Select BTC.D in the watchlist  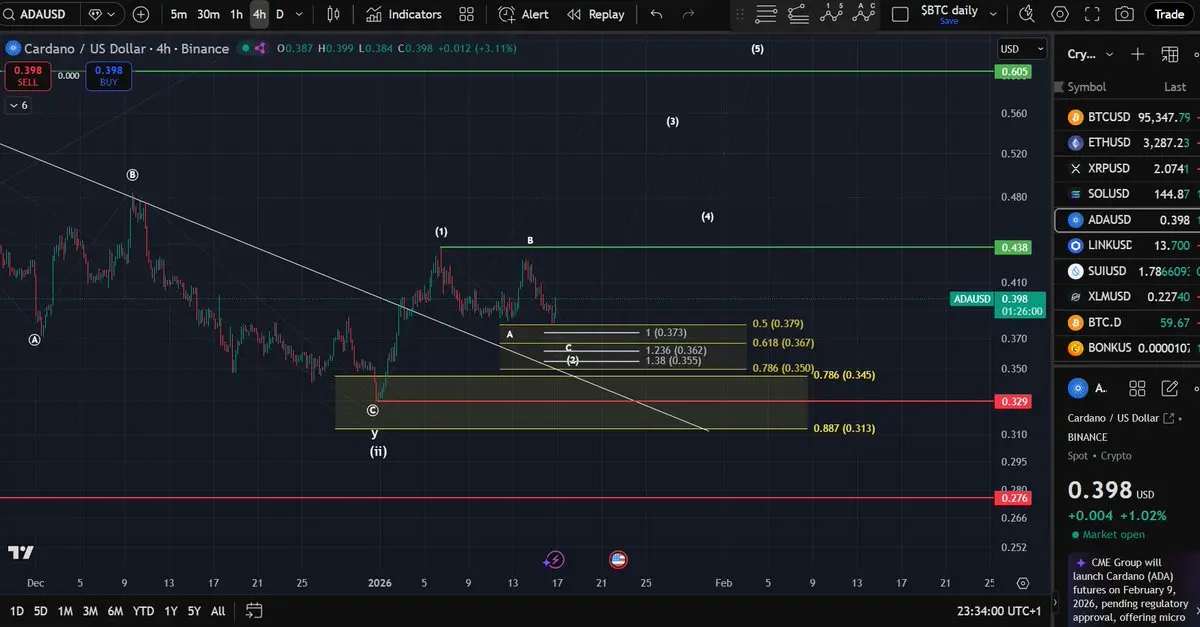[x=1127, y=322]
